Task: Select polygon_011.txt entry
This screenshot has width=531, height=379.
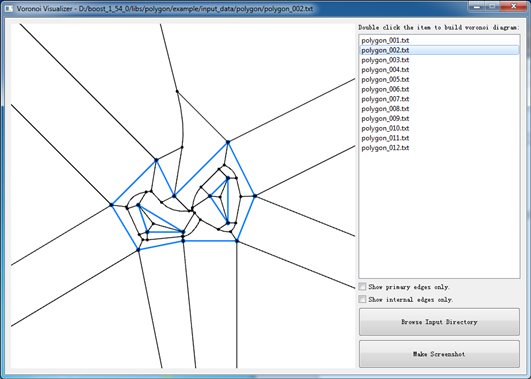Action: (x=439, y=138)
